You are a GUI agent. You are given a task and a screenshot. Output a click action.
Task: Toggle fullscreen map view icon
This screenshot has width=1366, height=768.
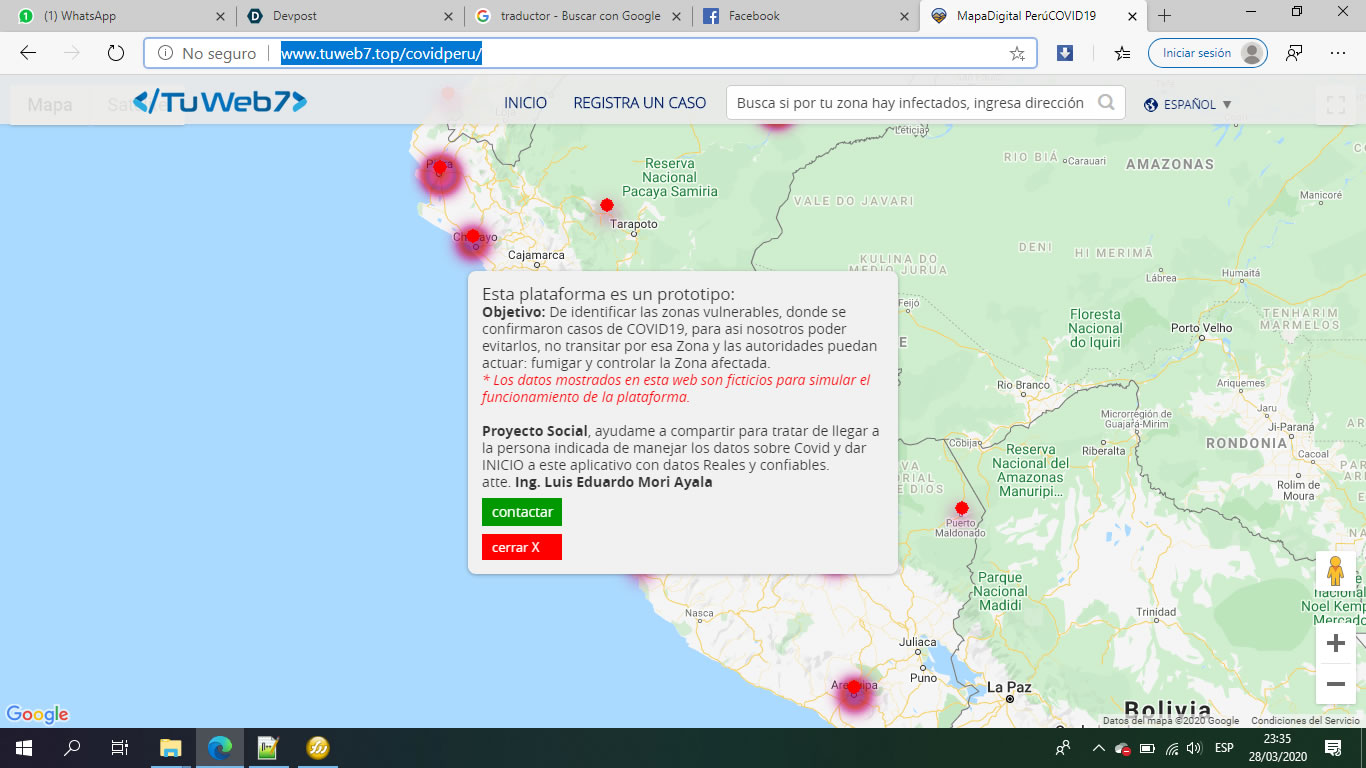1335,105
